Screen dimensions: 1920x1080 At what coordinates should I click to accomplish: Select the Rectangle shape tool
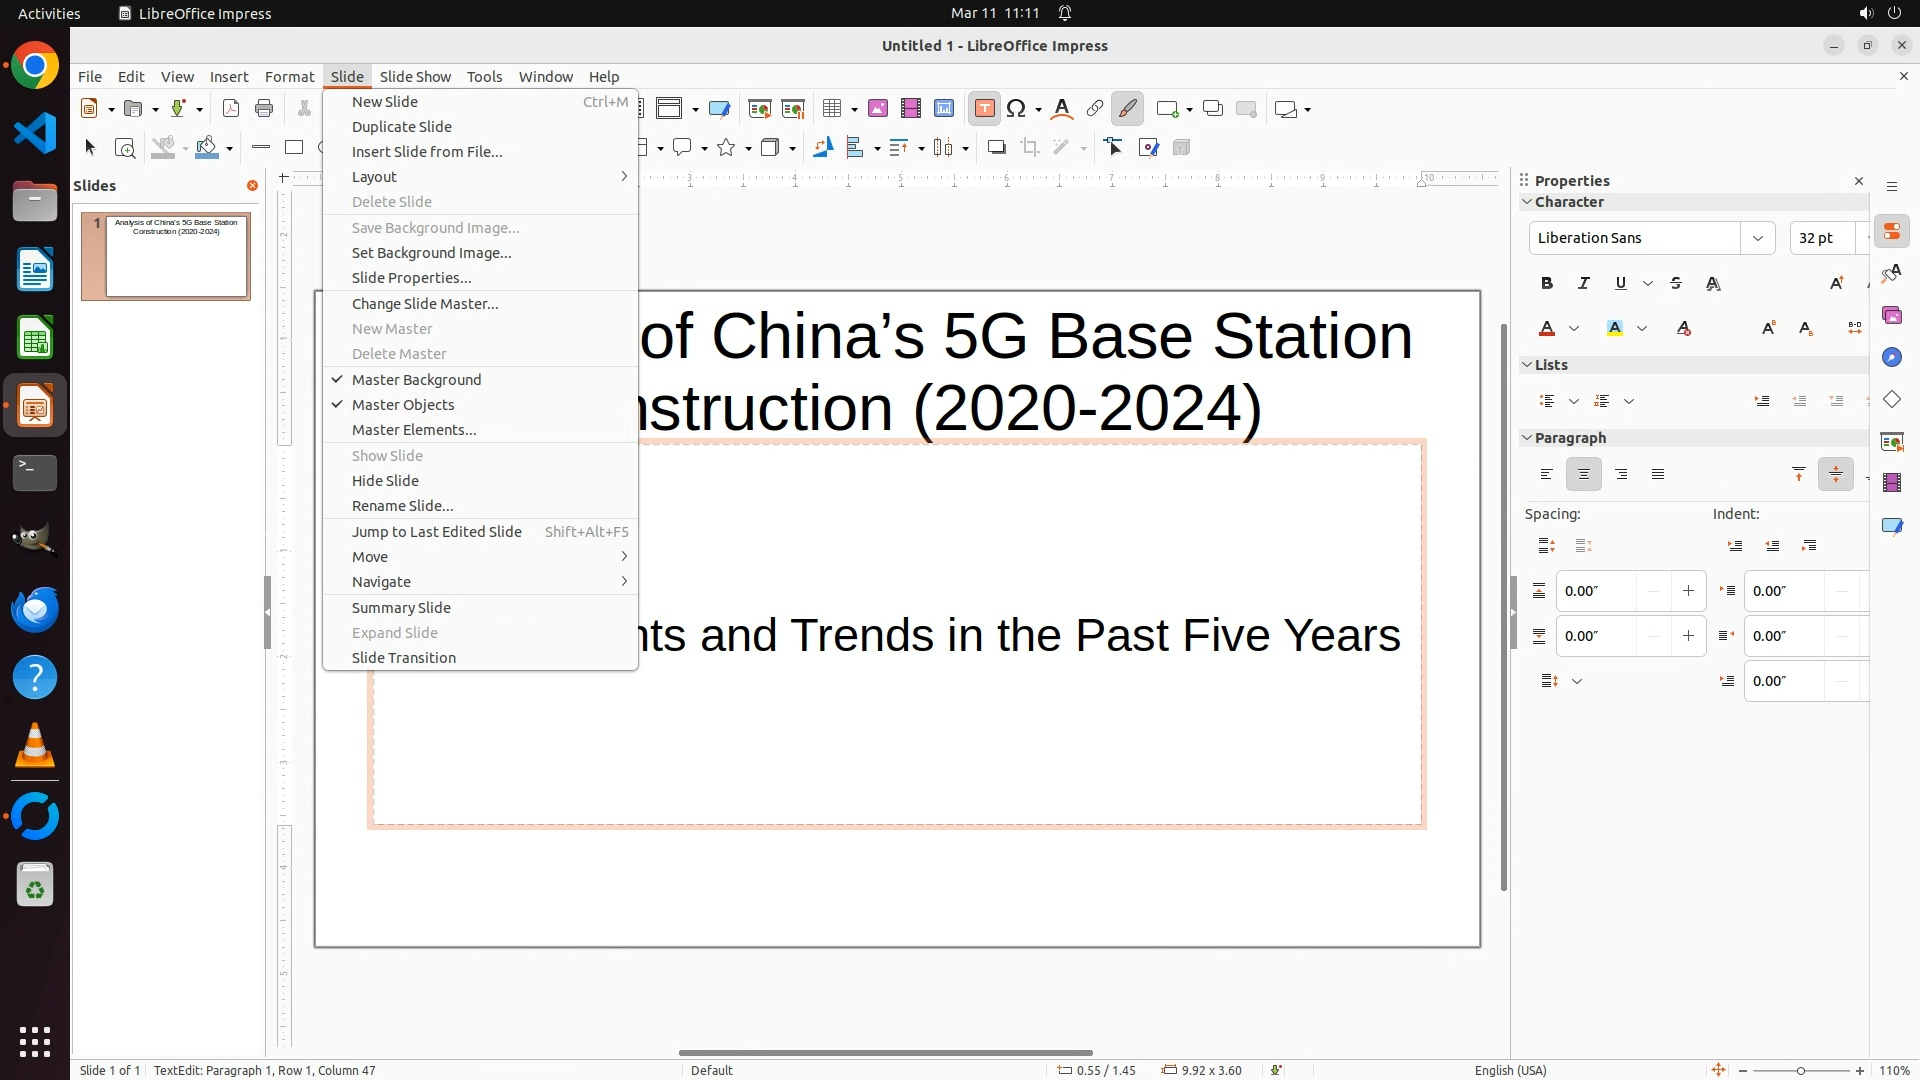[x=294, y=148]
